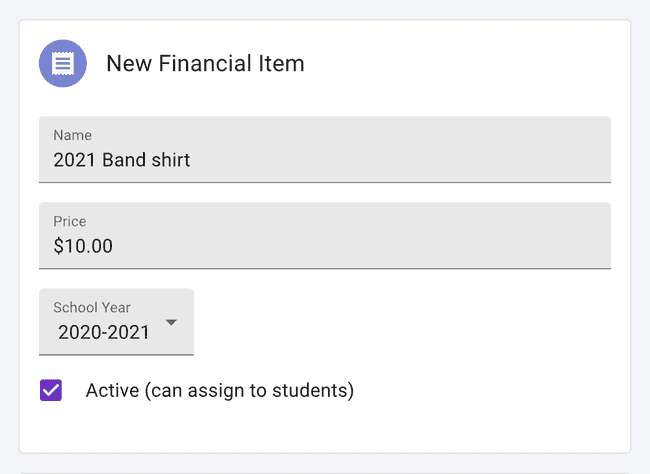Click the underline beneath the School Year selector

coord(116,354)
